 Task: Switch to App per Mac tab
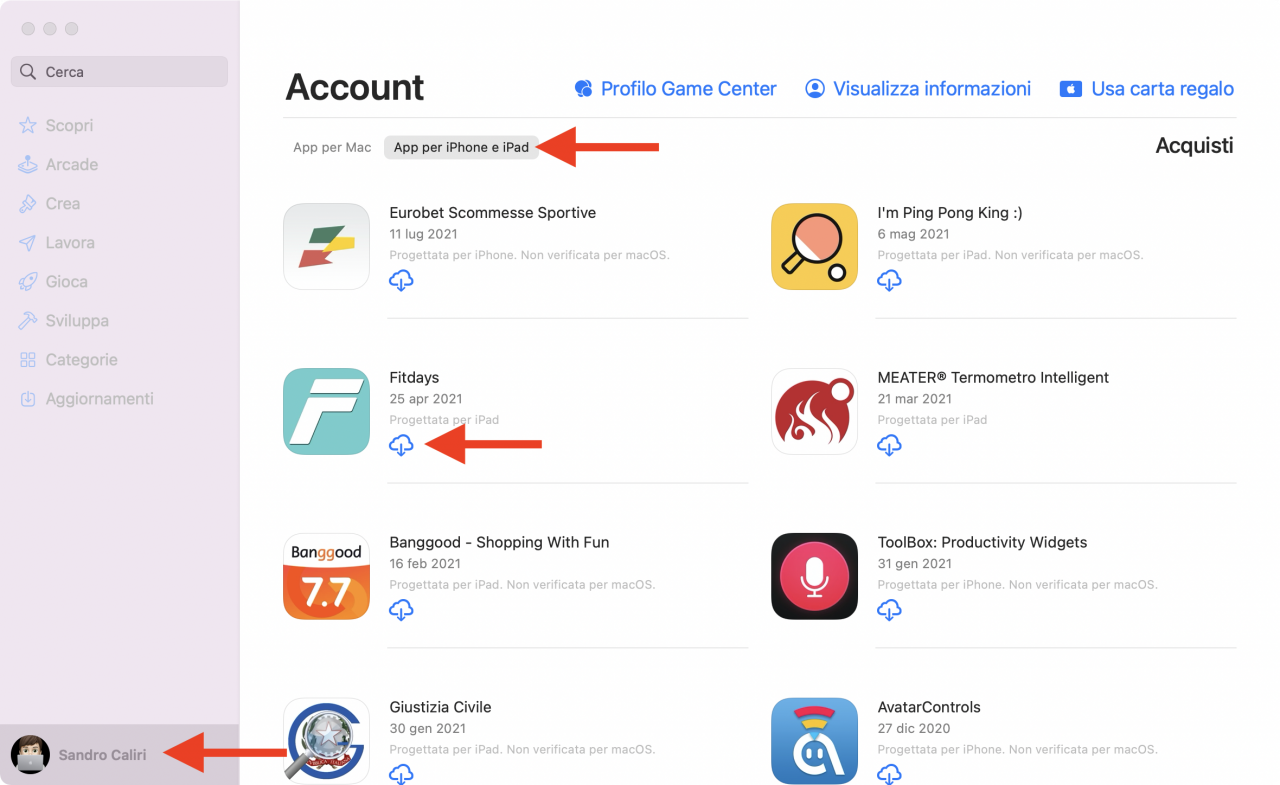[x=332, y=147]
